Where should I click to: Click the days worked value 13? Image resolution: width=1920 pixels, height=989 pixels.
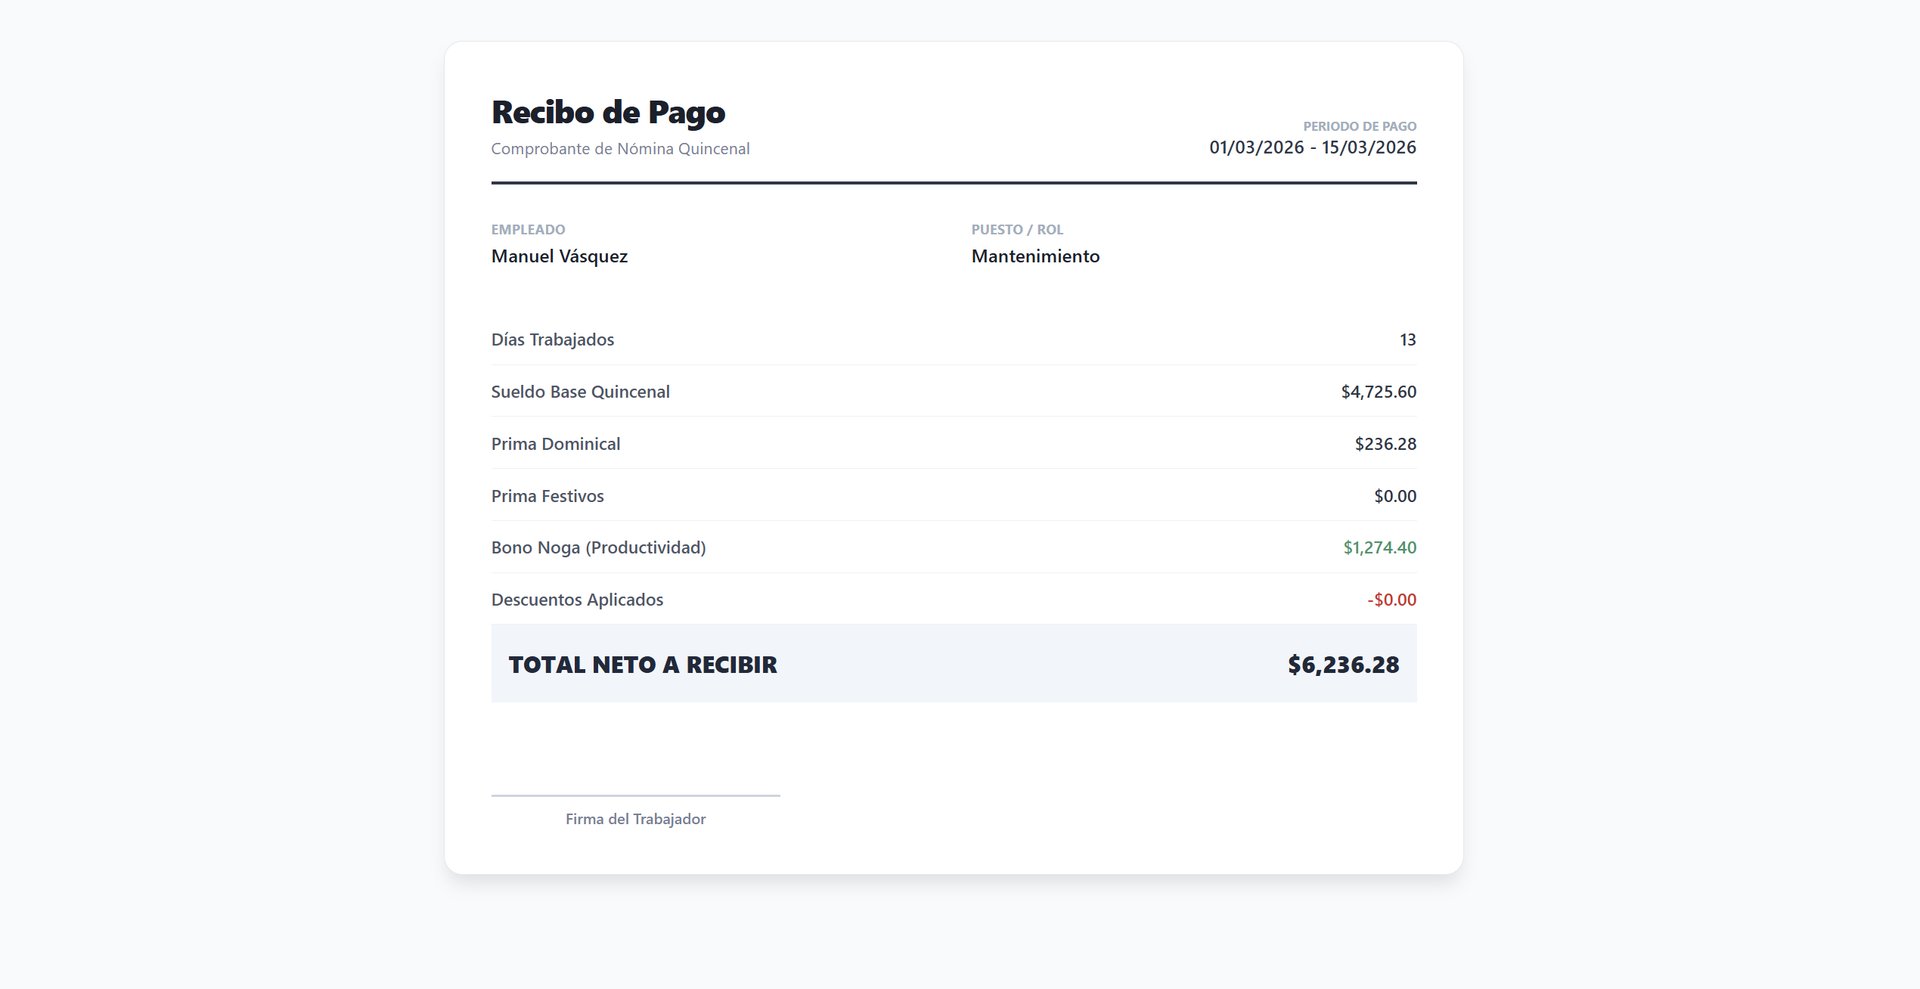(x=1407, y=340)
